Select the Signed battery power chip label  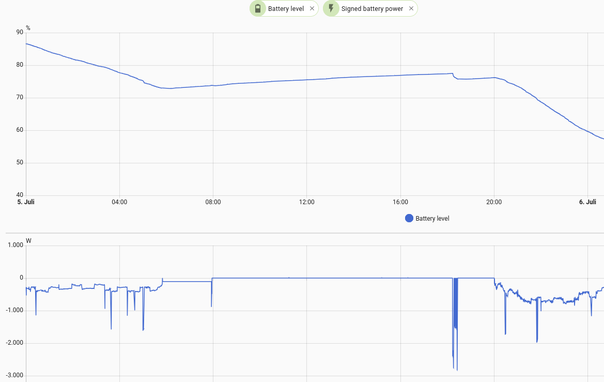click(x=372, y=8)
